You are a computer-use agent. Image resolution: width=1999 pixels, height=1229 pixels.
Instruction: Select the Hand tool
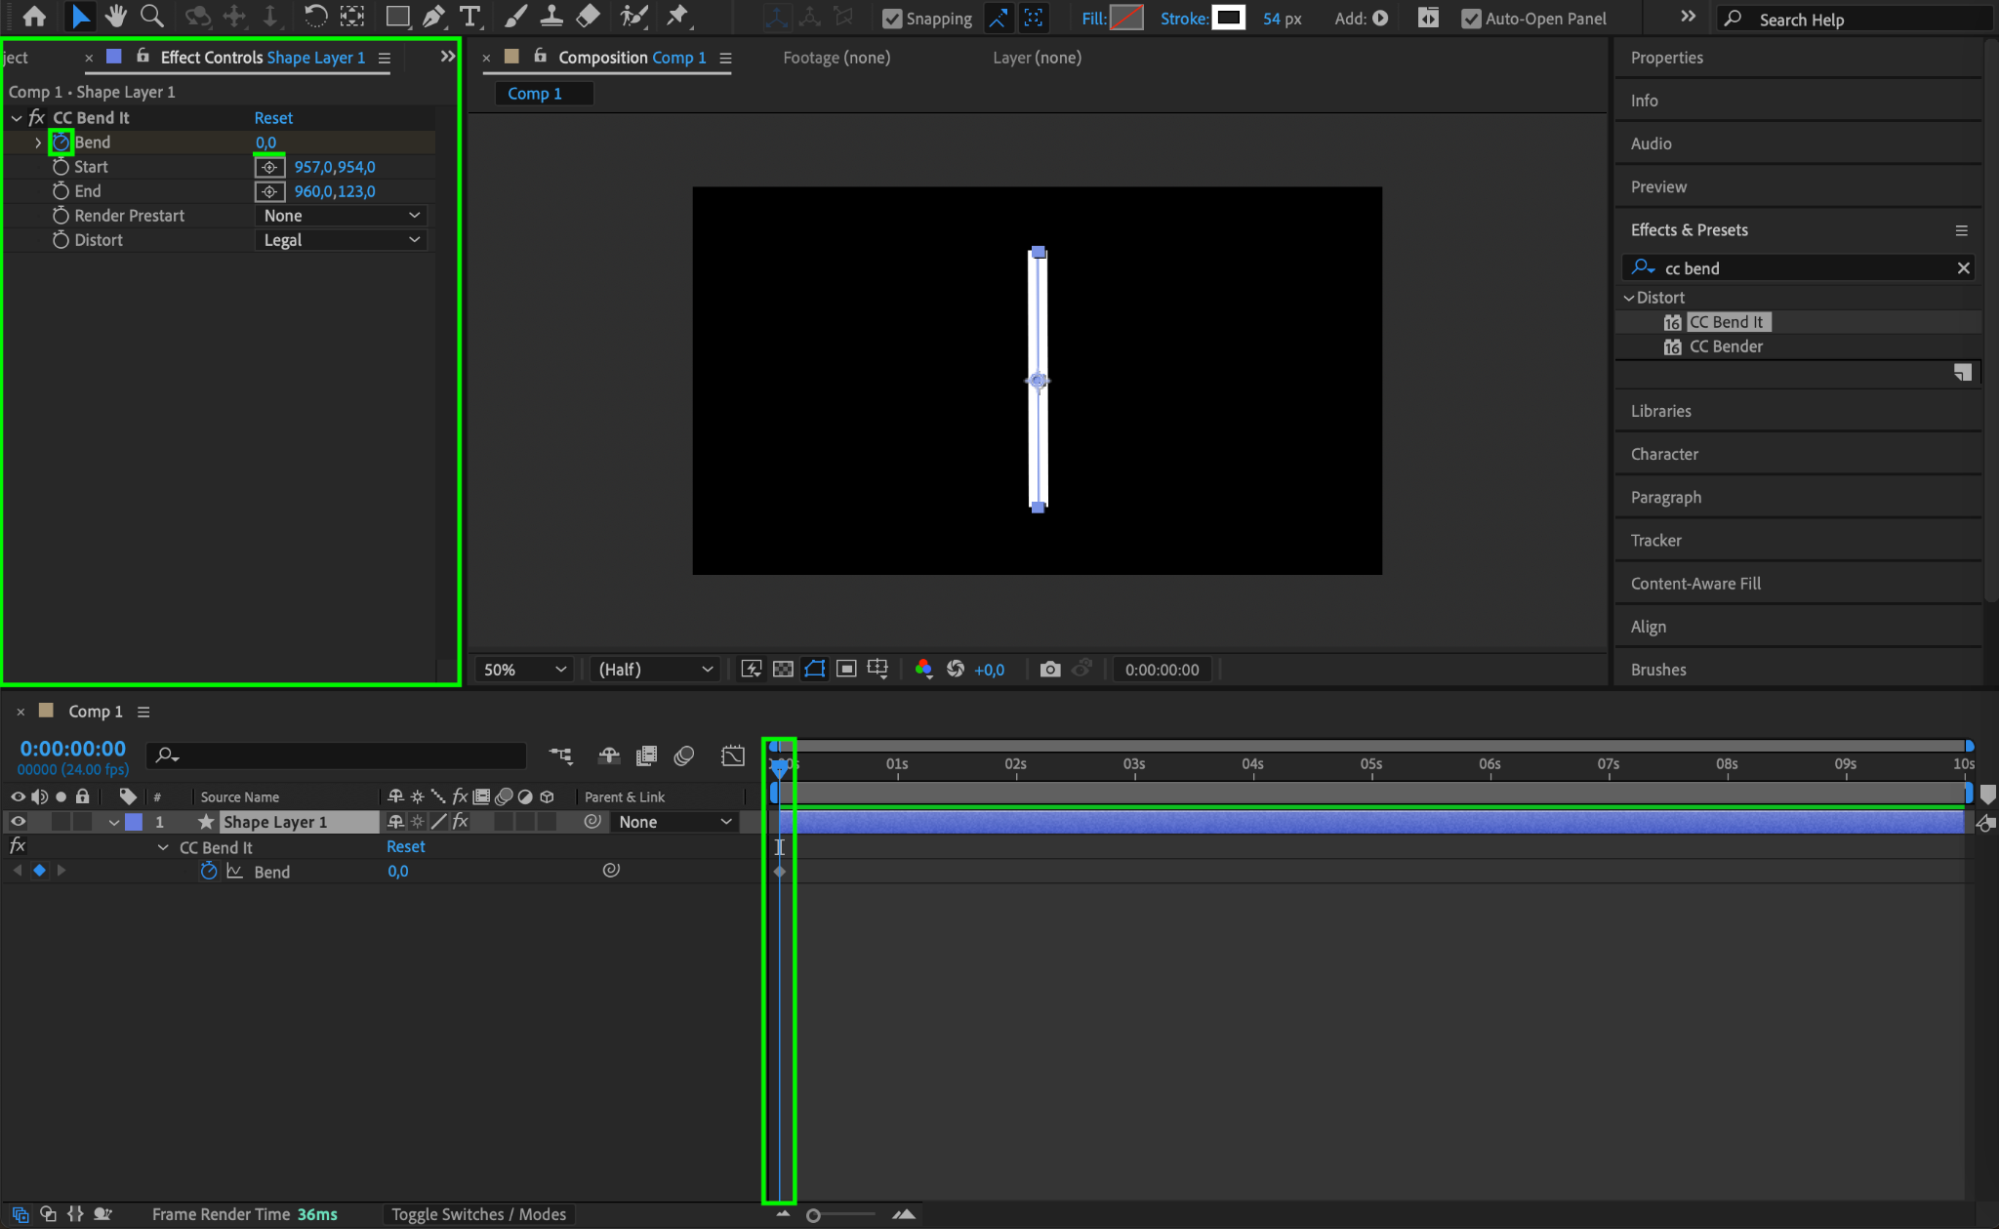116,16
